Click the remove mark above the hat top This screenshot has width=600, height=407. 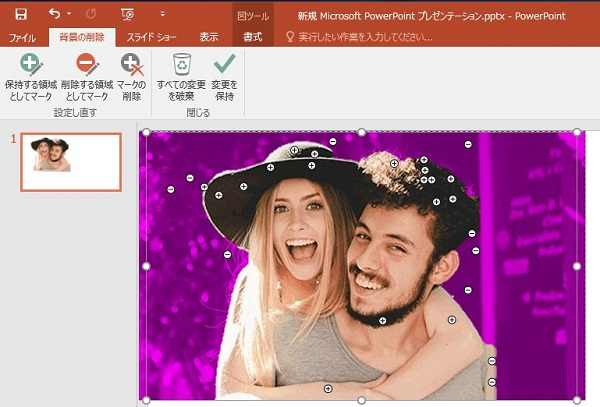coord(333,142)
